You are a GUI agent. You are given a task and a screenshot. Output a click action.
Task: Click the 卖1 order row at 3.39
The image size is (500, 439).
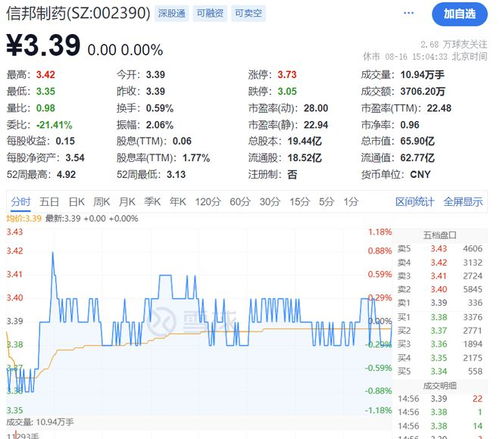[440, 303]
